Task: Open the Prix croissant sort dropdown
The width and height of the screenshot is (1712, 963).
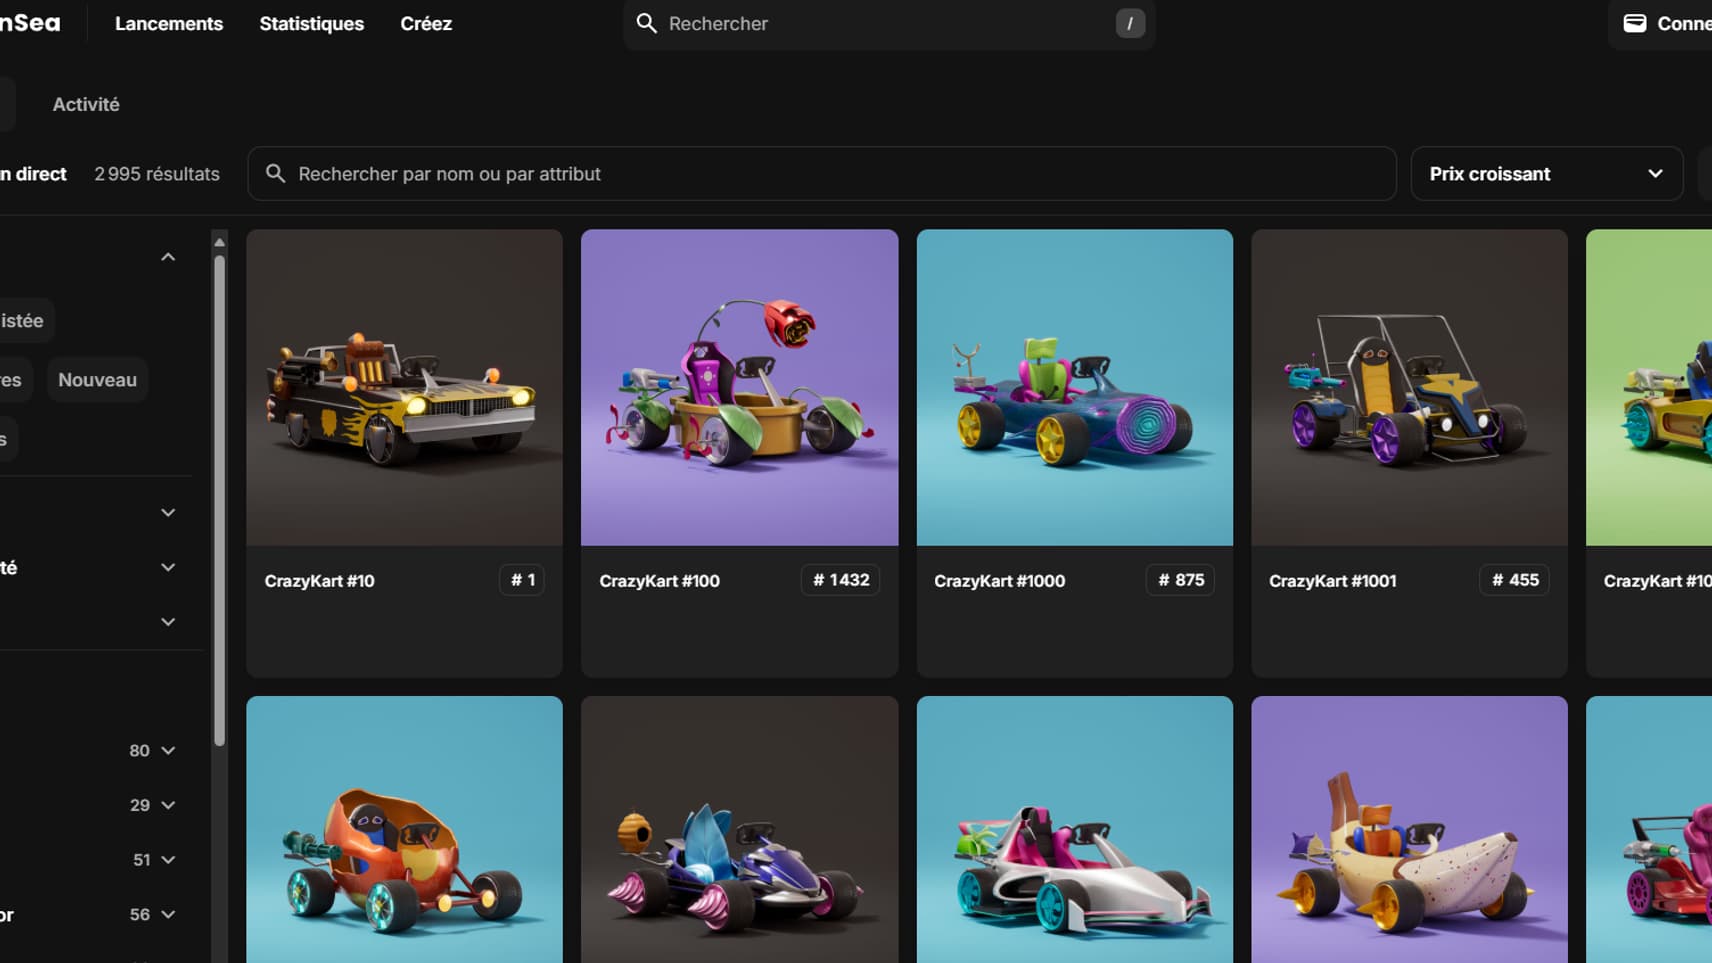Action: [x=1546, y=174]
